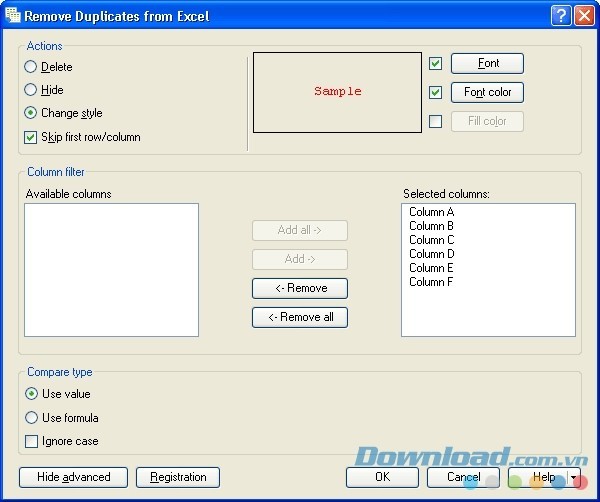Select the Delete action radio button
Viewport: 600px width, 502px height.
[31, 67]
